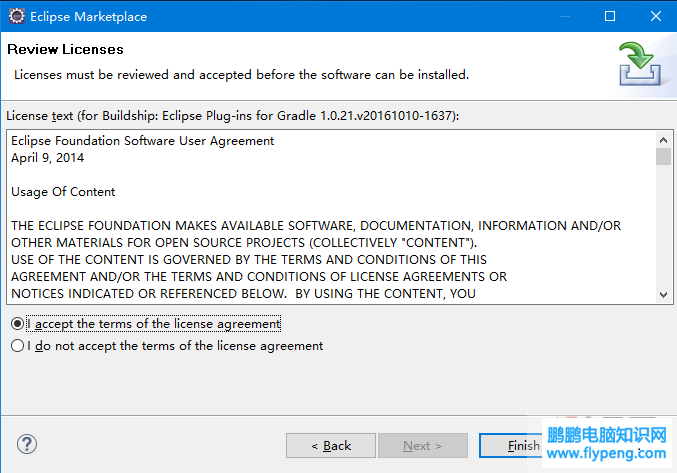
Task: Select I do not accept the terms
Action: coord(17,346)
